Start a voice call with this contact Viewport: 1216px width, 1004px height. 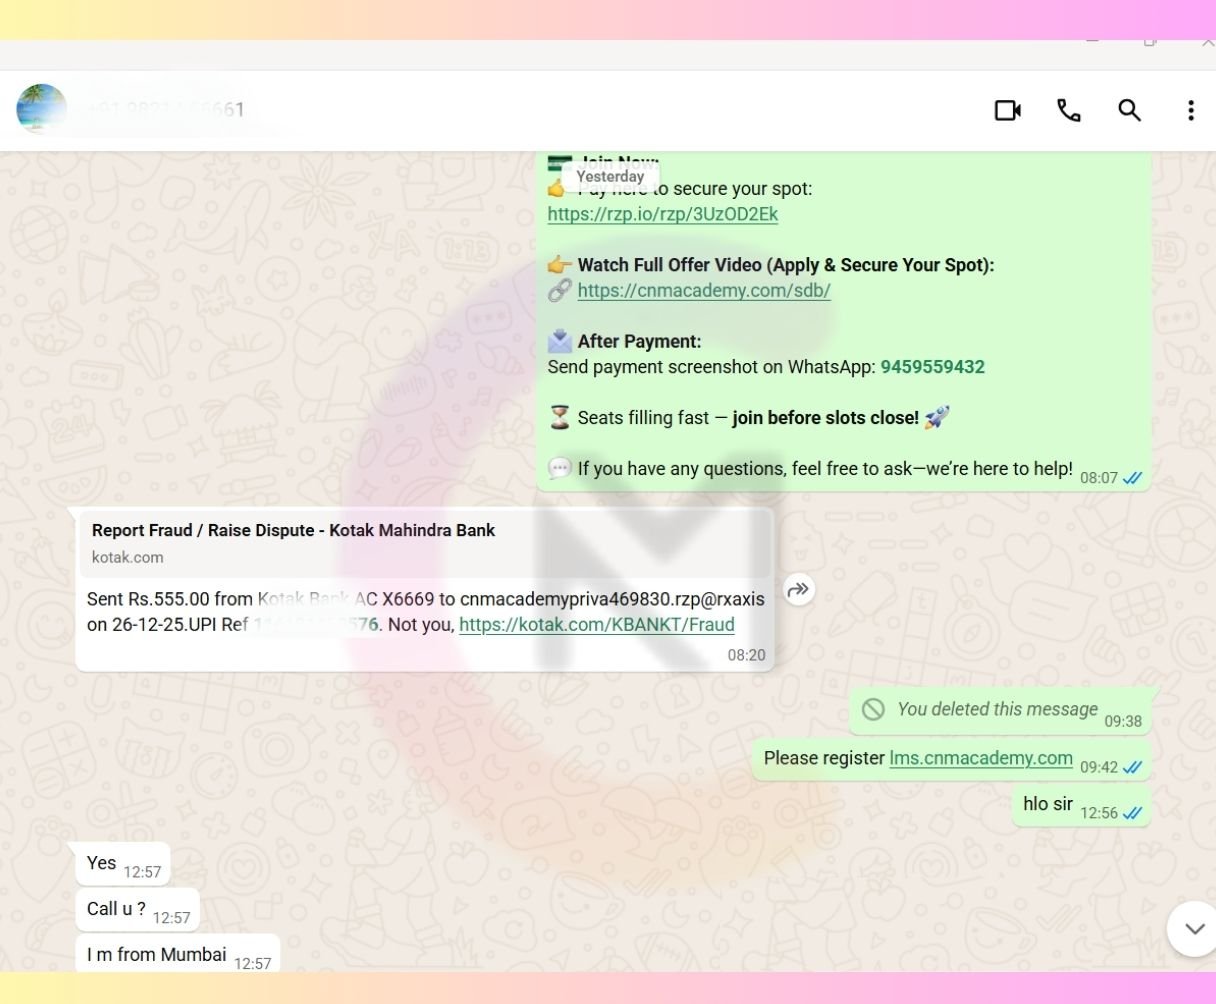point(1069,110)
